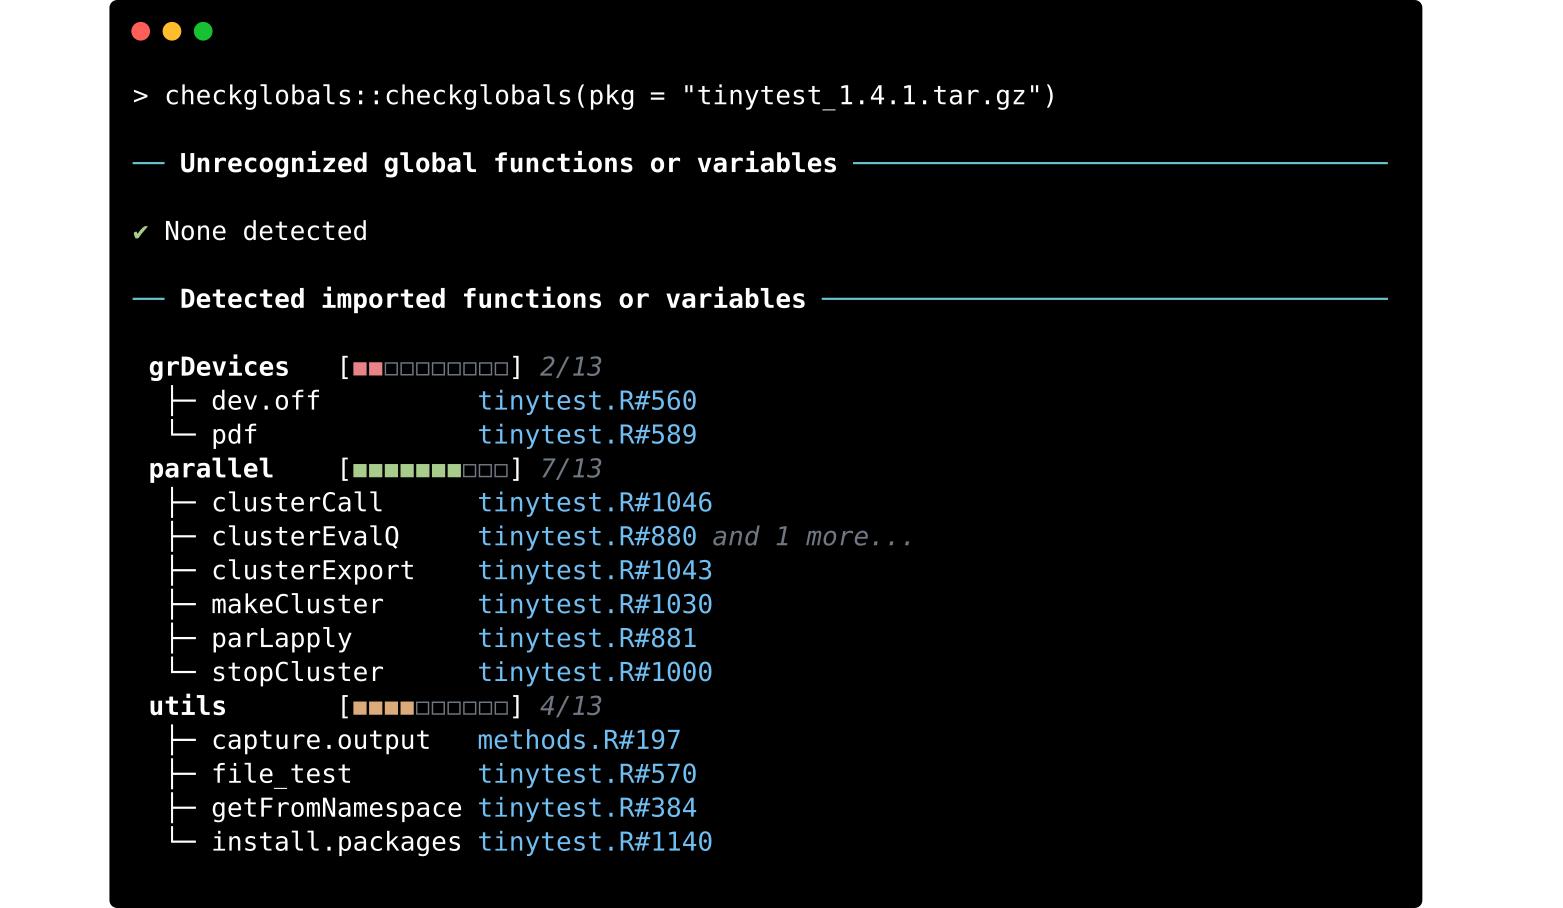Viewport: 1563px width, 908px height.
Task: Click the methods.R#197 source link
Action: (x=578, y=741)
